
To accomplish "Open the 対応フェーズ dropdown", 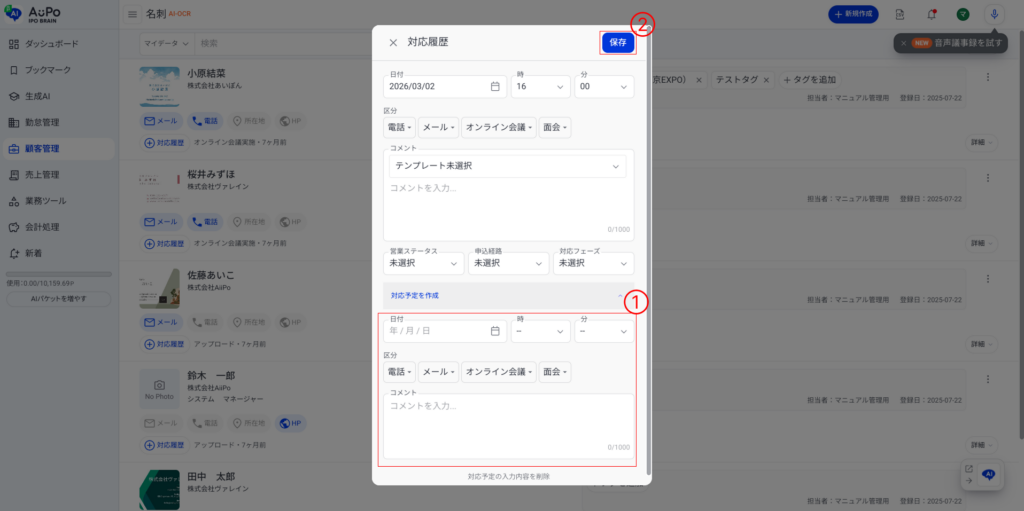I will tap(593, 263).
